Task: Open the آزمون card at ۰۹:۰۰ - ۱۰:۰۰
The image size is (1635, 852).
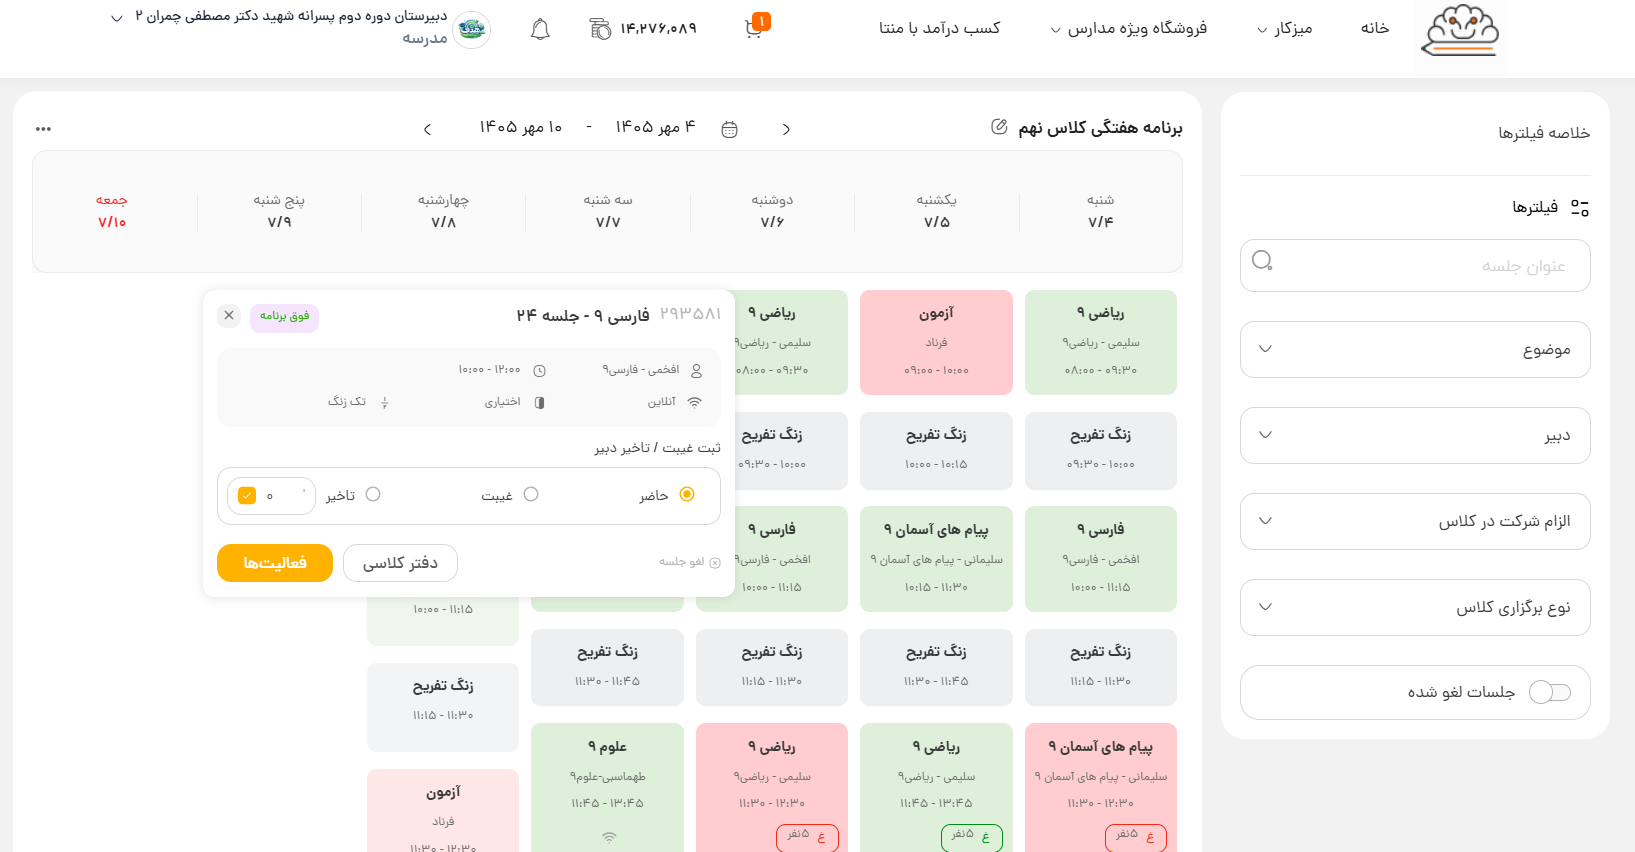Action: [x=936, y=342]
